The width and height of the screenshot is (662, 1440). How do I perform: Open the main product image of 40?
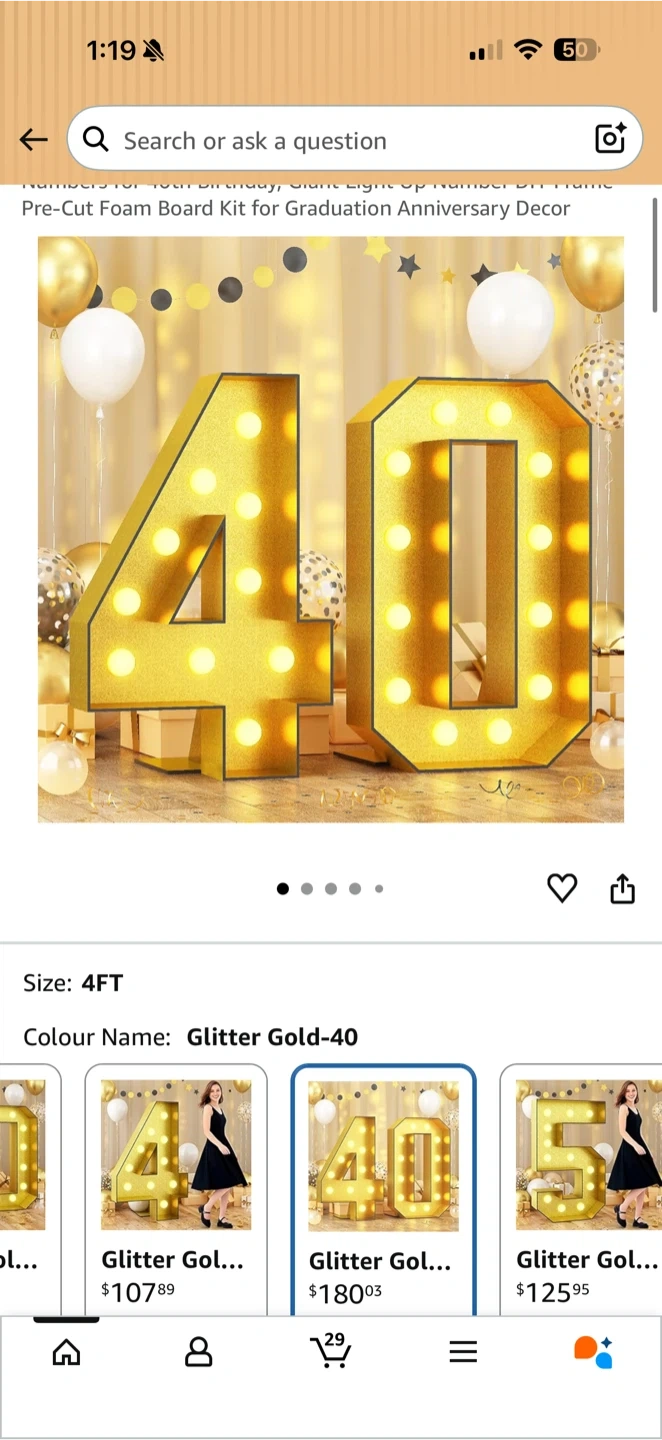click(331, 529)
